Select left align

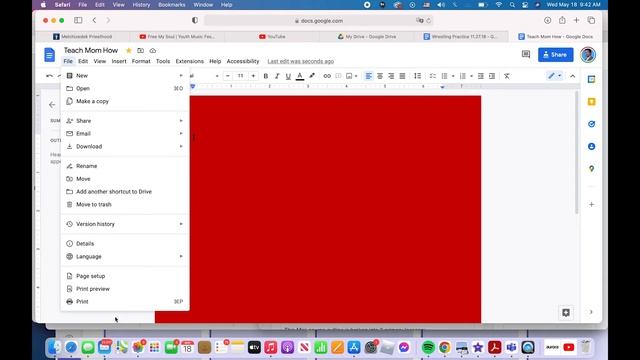368,76
